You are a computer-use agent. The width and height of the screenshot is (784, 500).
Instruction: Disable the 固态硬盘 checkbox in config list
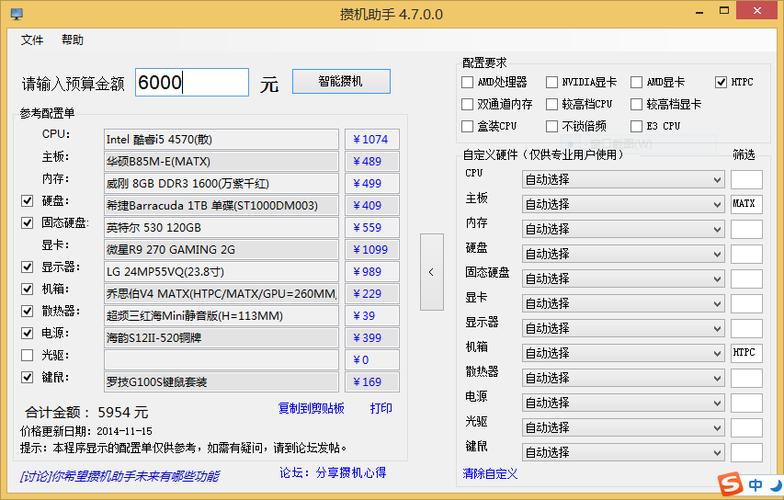(28, 223)
